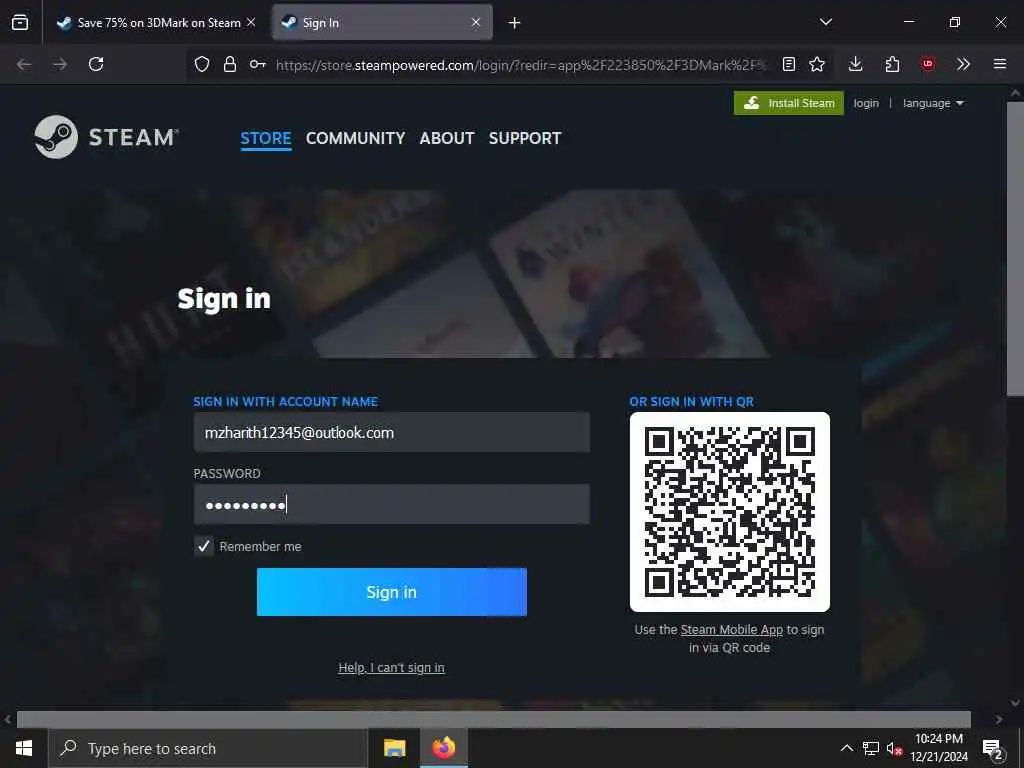Open the ABOUT page

(447, 138)
